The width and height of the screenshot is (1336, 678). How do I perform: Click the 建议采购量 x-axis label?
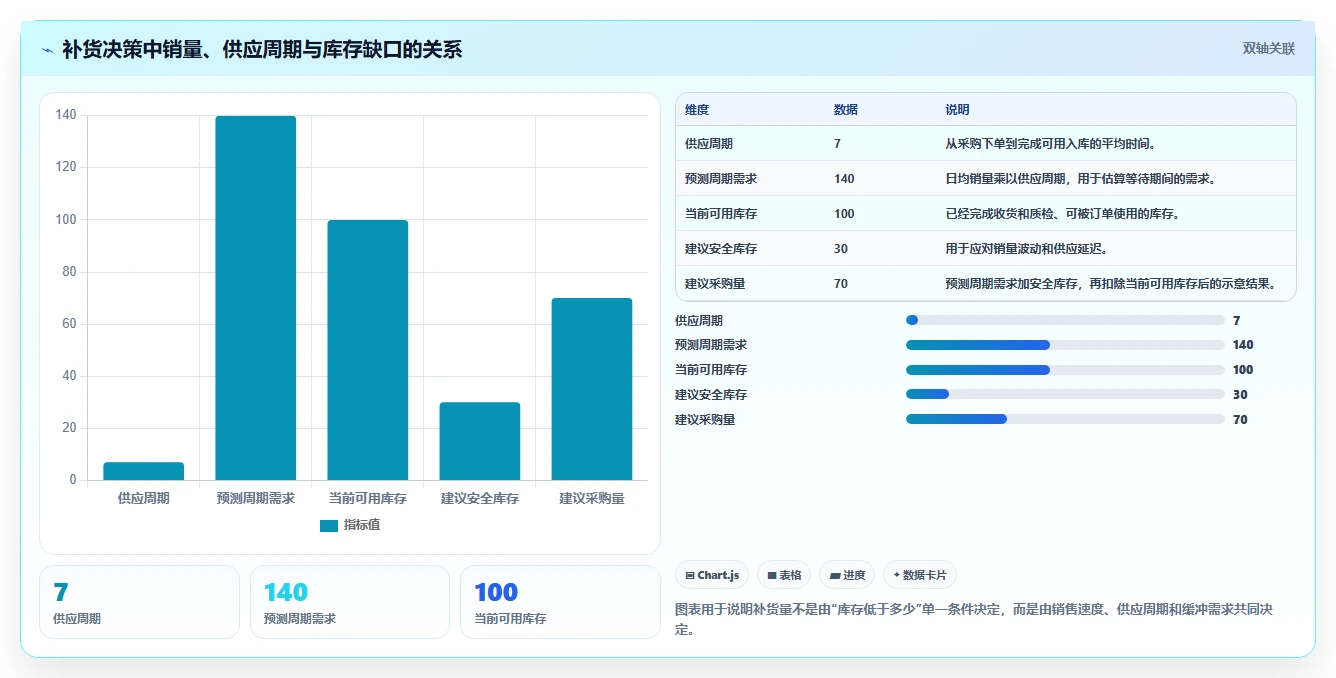pos(592,498)
